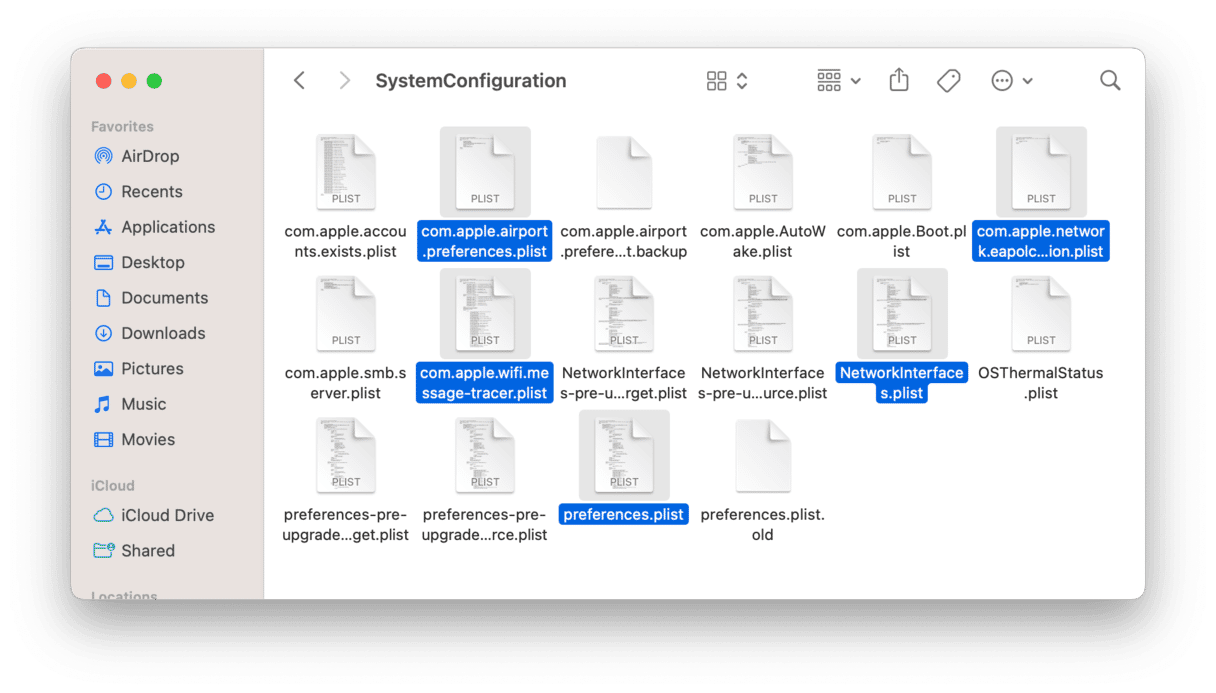Click the NetworkInterfaces.plist file icon

(902, 314)
